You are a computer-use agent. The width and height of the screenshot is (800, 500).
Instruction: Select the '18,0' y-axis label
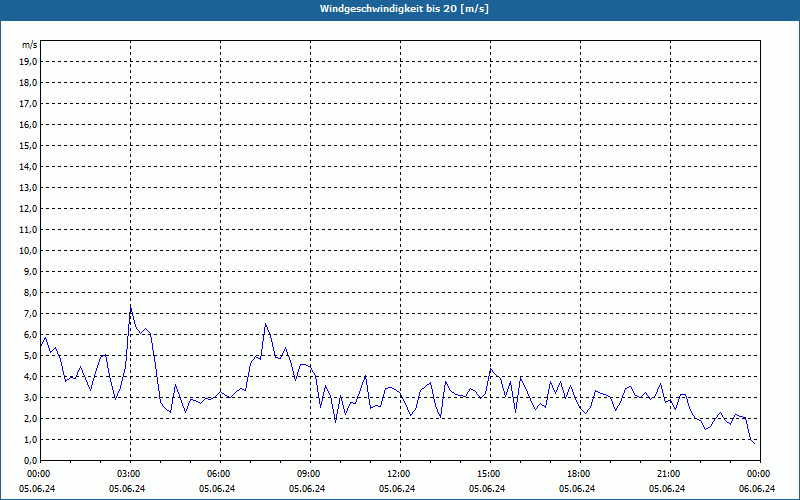29,83
